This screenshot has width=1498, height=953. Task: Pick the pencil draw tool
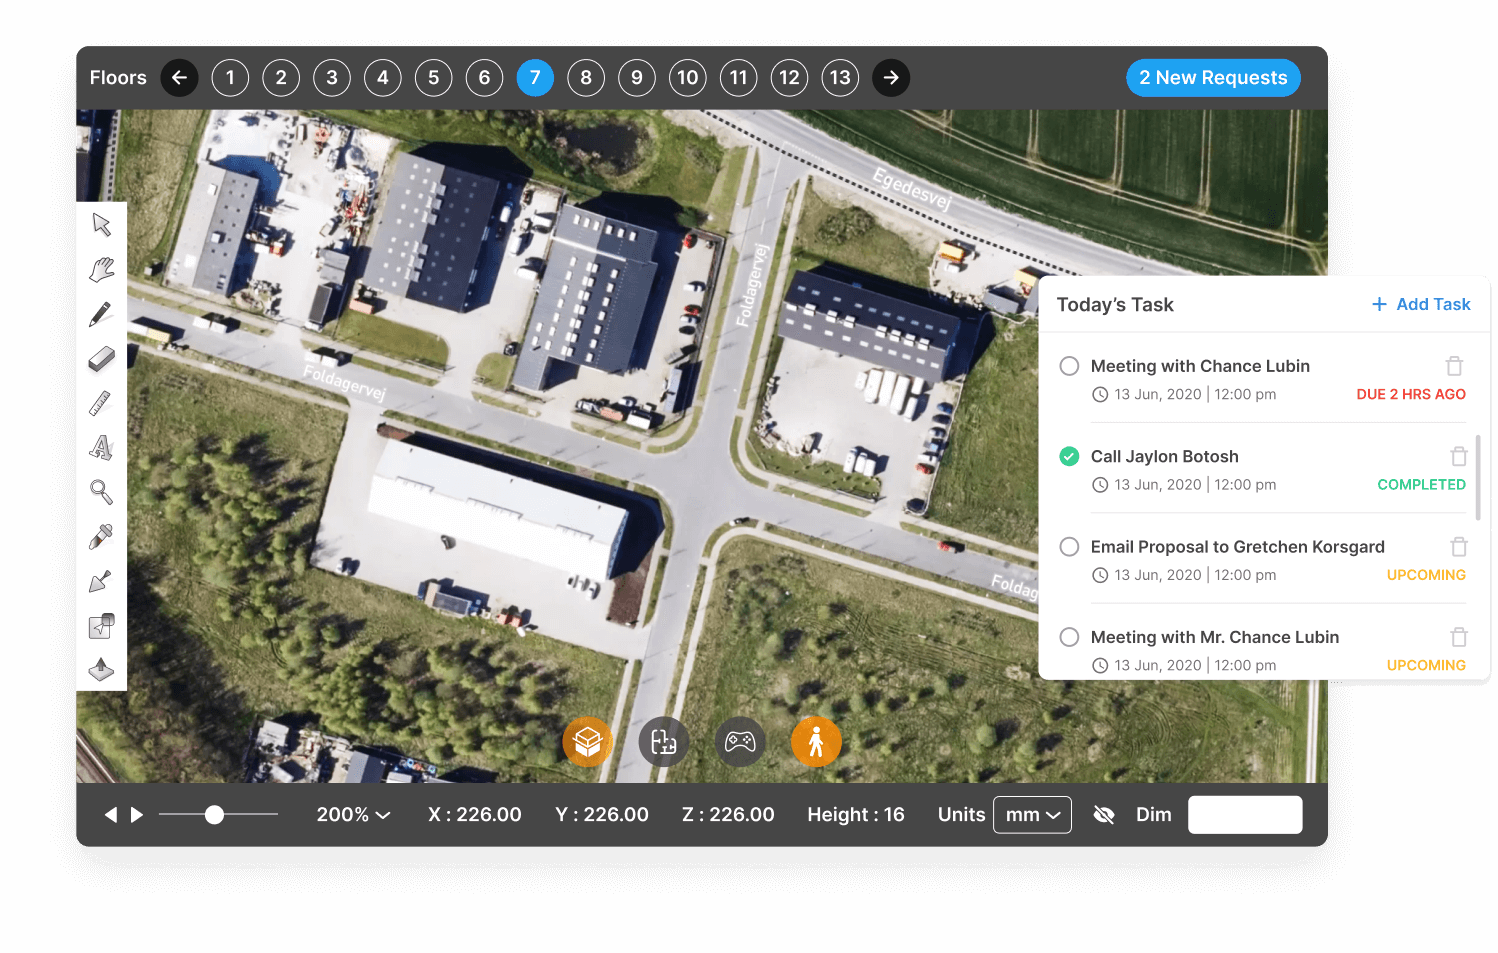click(101, 314)
